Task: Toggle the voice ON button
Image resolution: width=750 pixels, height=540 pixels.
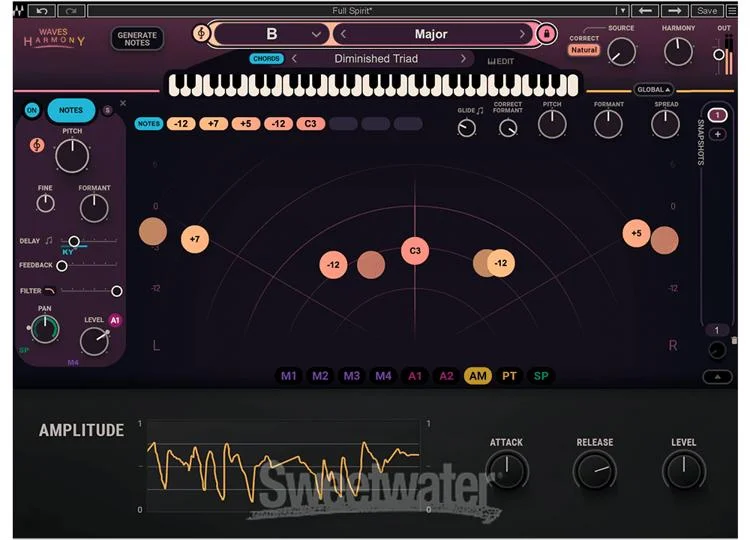Action: point(32,110)
